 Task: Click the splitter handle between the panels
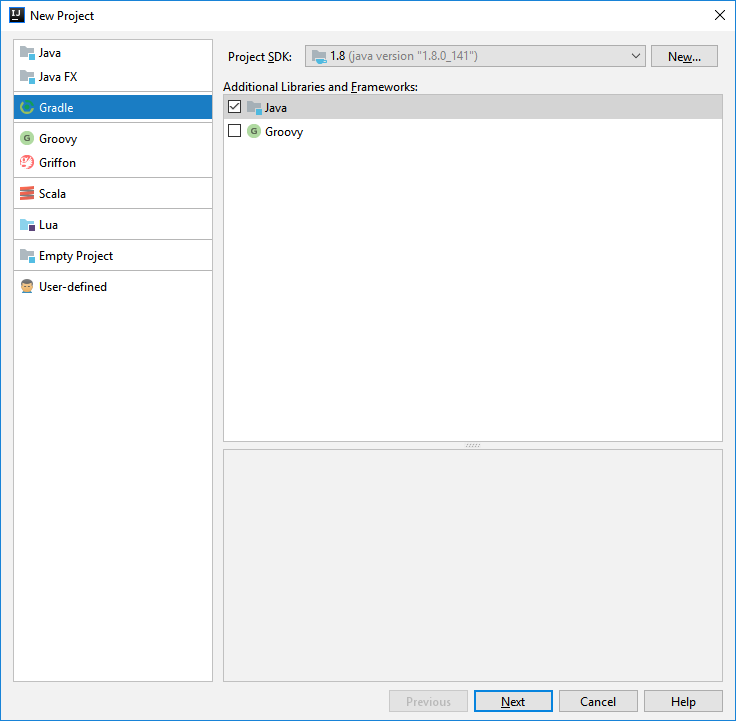tap(473, 445)
